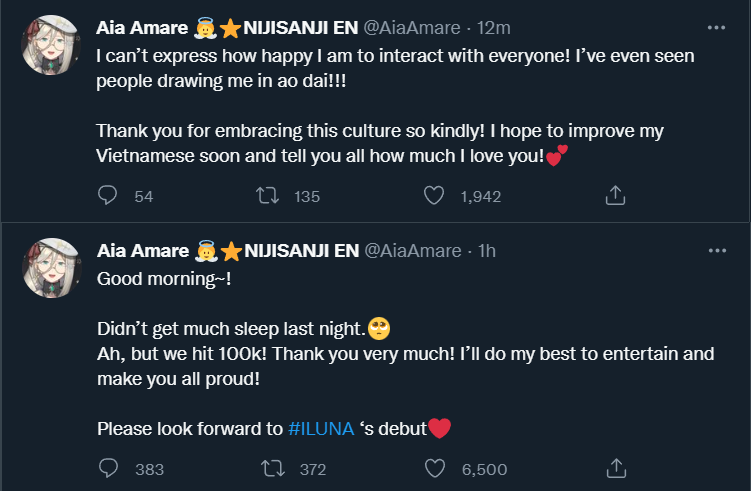
Task: Open more options on the 1h tweet
Action: pos(716,250)
